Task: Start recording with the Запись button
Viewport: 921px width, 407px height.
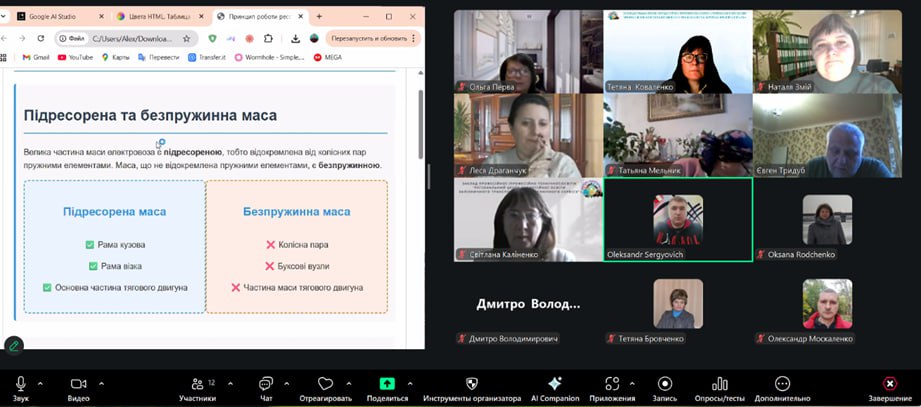Action: pyautogui.click(x=664, y=384)
